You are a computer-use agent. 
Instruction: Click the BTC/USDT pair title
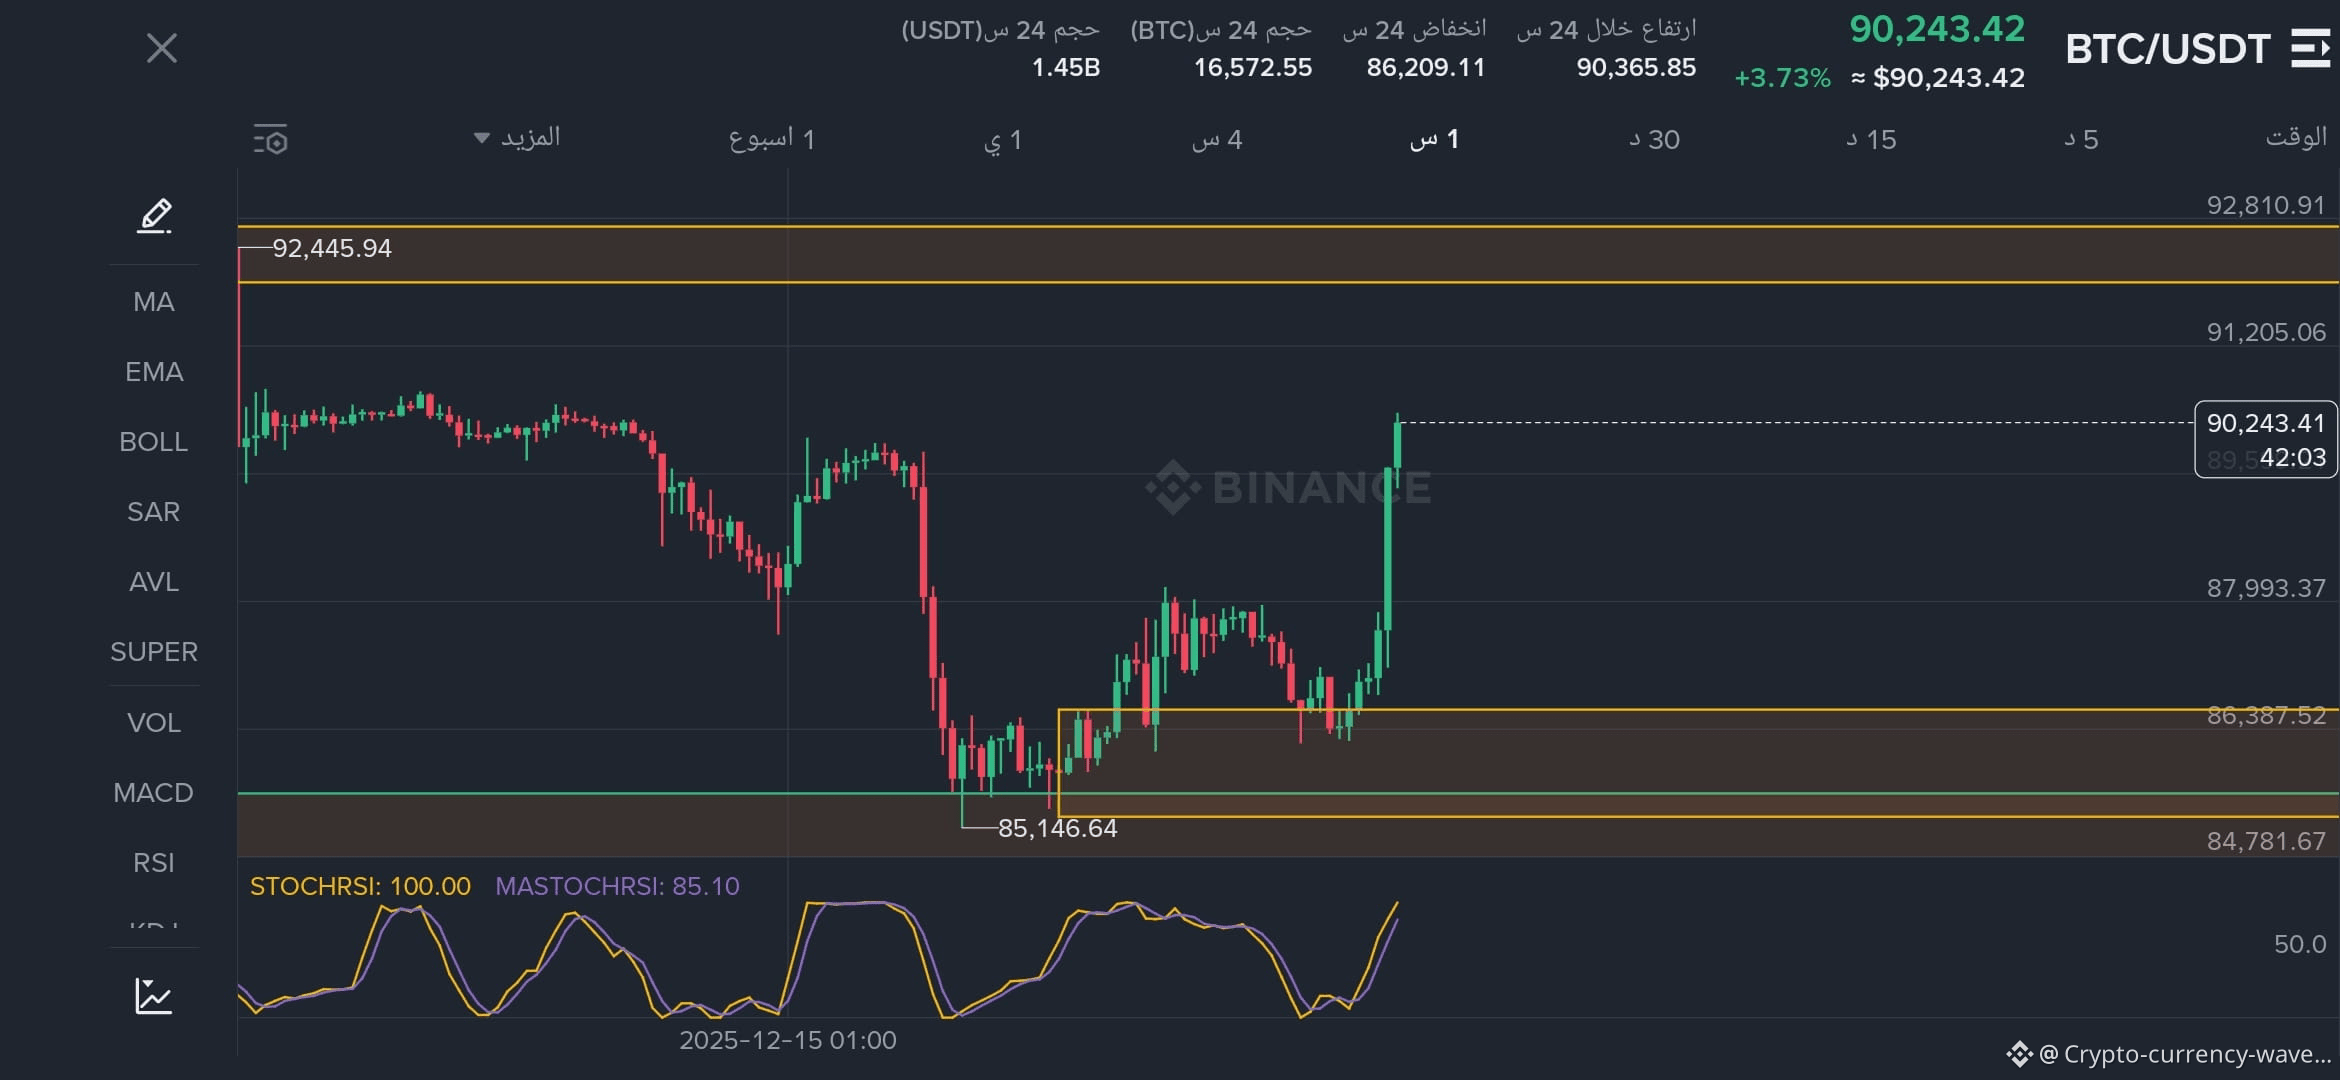click(x=2167, y=48)
